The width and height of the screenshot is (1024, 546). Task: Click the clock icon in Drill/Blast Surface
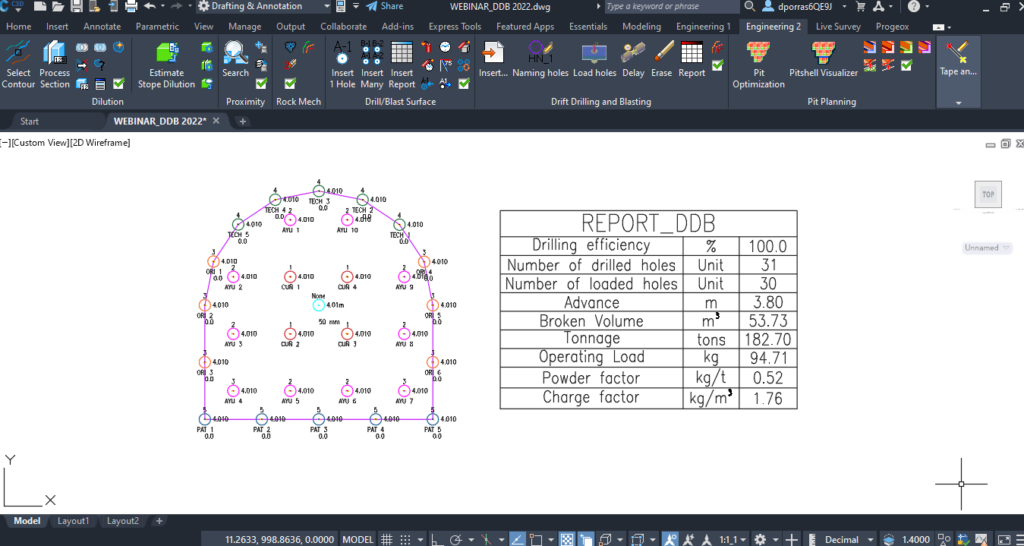click(445, 47)
